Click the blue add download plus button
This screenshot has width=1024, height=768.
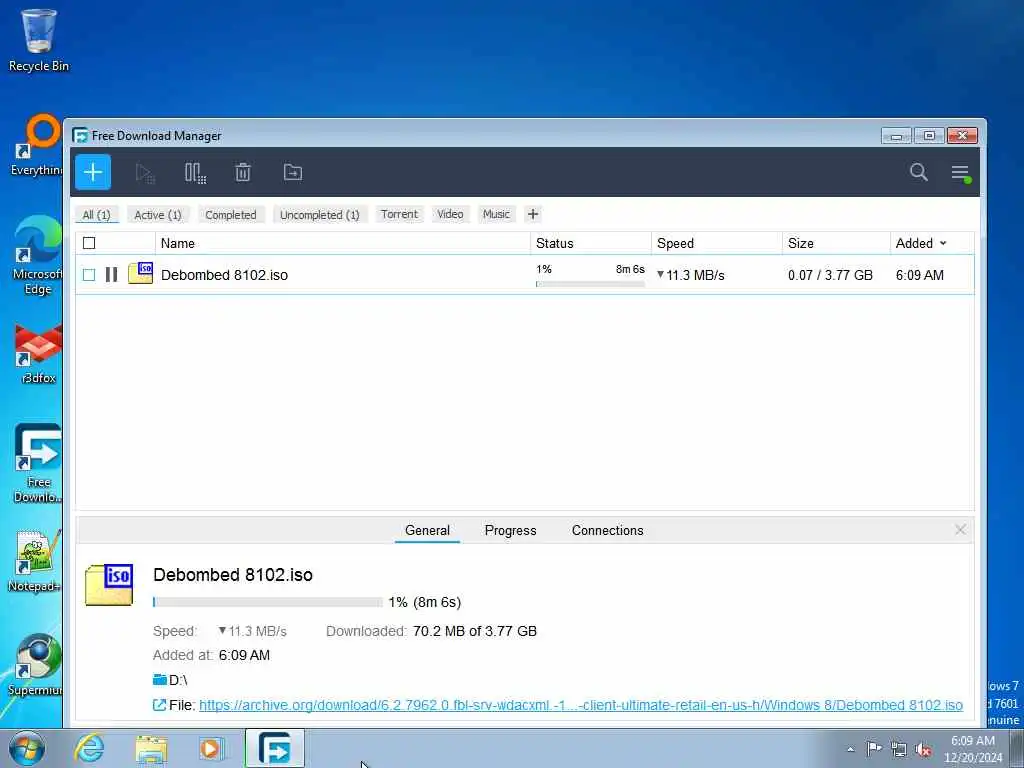click(x=93, y=172)
